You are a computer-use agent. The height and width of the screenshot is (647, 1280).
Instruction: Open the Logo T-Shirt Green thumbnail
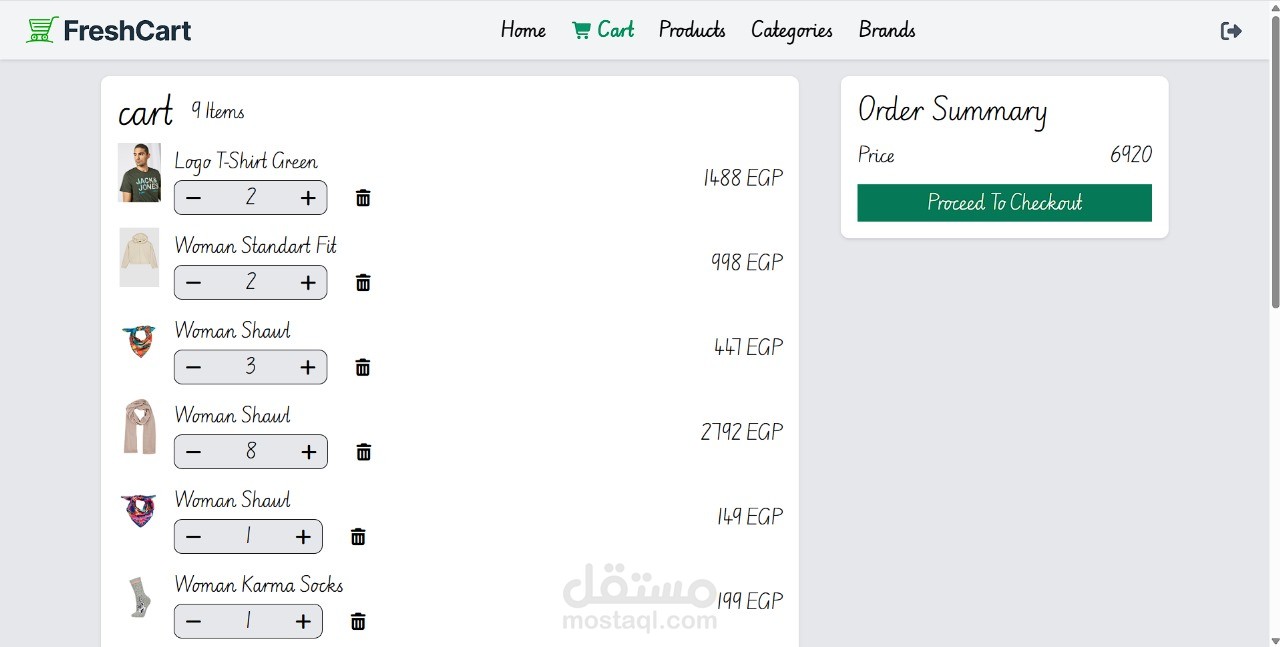[x=139, y=173]
